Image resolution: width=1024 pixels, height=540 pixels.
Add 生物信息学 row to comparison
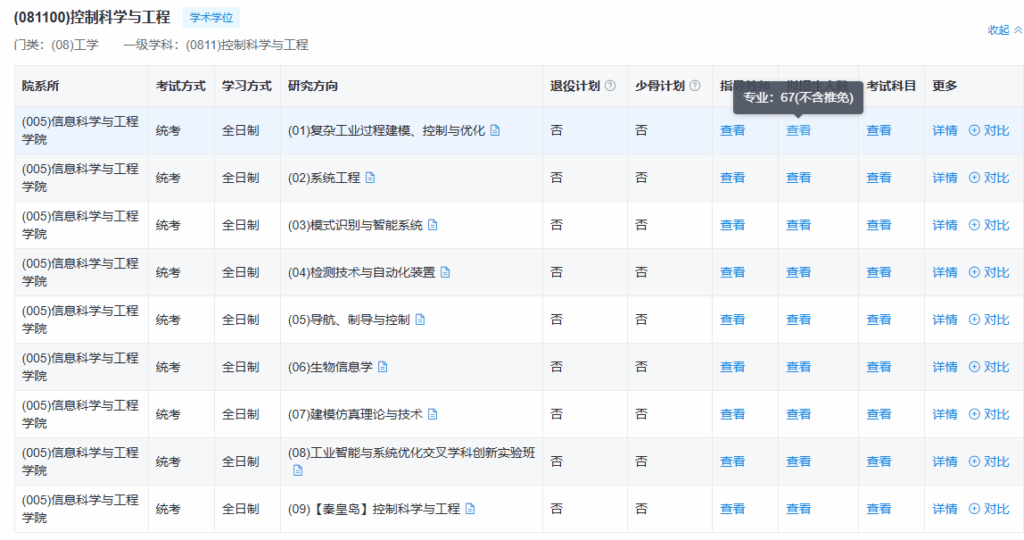pyautogui.click(x=989, y=367)
